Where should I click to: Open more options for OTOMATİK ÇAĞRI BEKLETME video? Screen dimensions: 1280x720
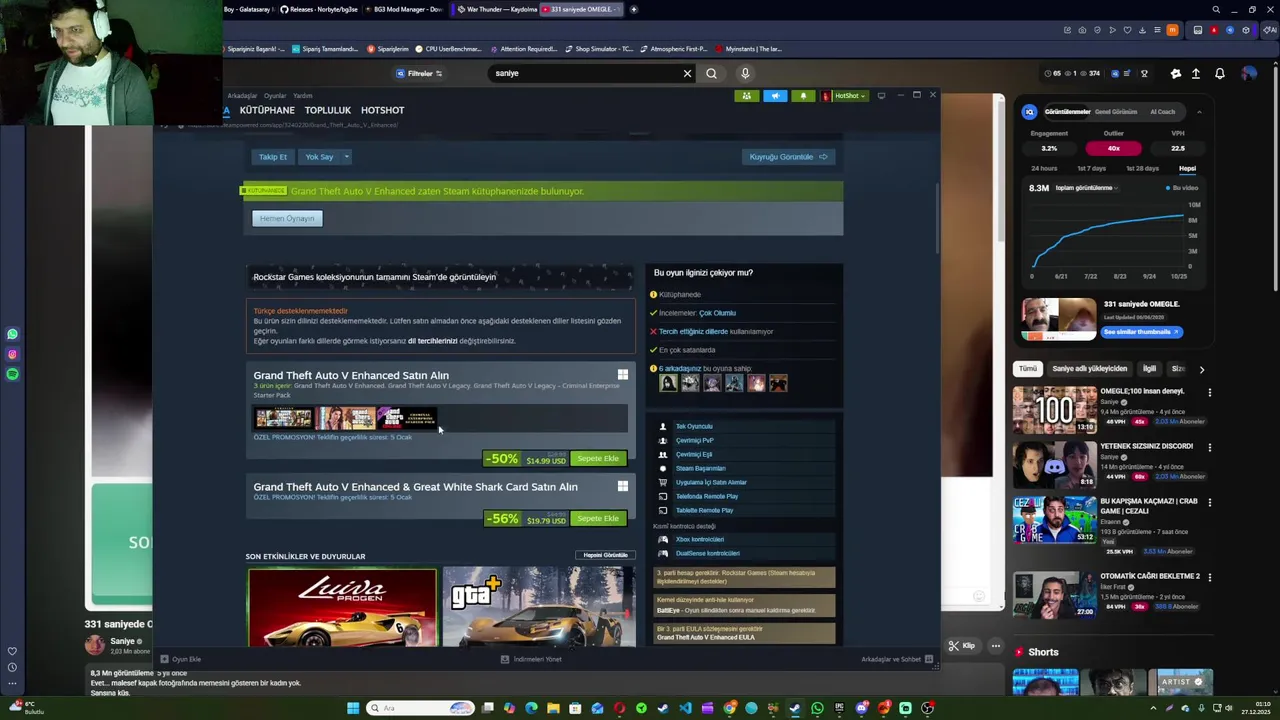point(1209,578)
